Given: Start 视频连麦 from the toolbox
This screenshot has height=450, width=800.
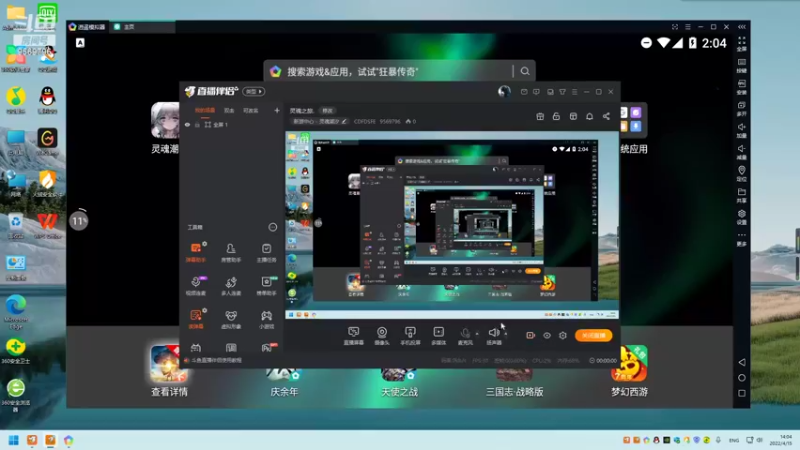Looking at the screenshot, I should point(196,286).
